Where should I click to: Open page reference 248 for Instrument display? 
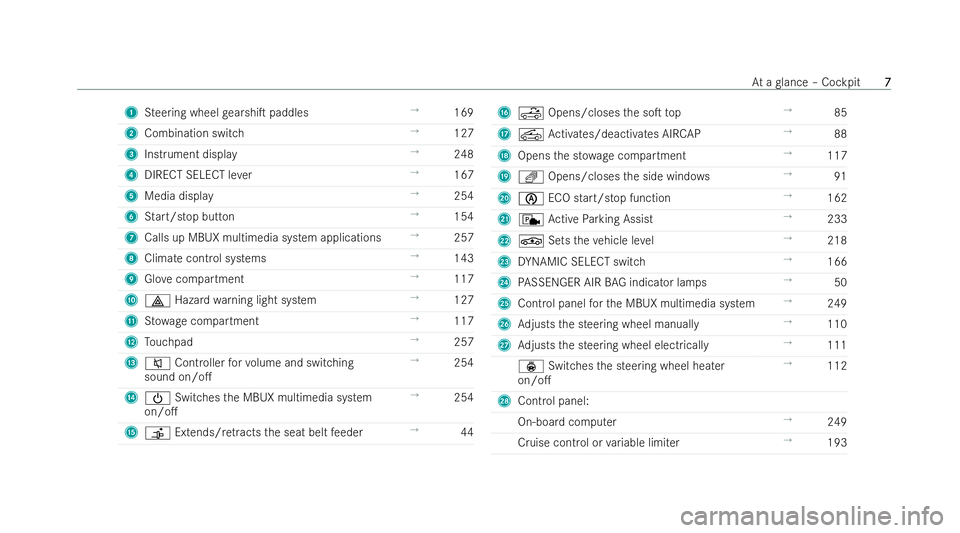[463, 154]
